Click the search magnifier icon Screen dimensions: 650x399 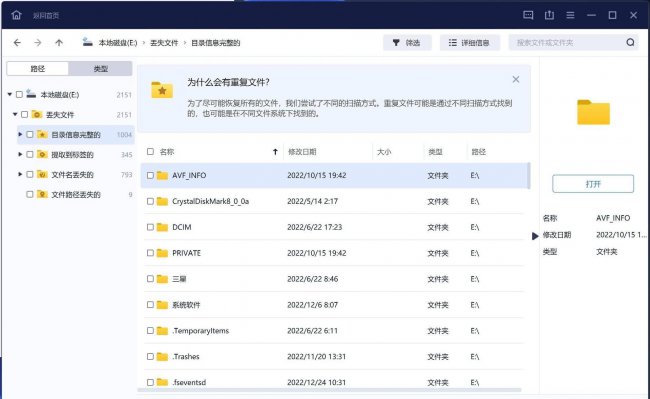[x=630, y=42]
